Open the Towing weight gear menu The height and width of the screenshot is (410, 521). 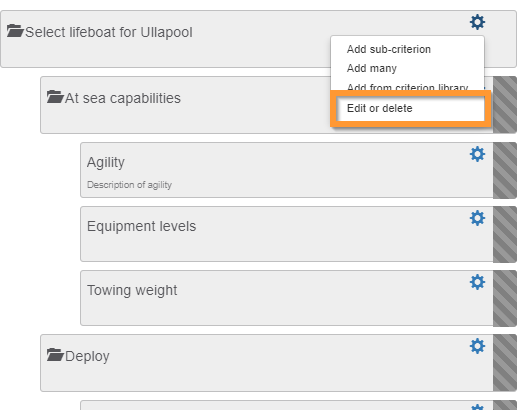tap(477, 282)
